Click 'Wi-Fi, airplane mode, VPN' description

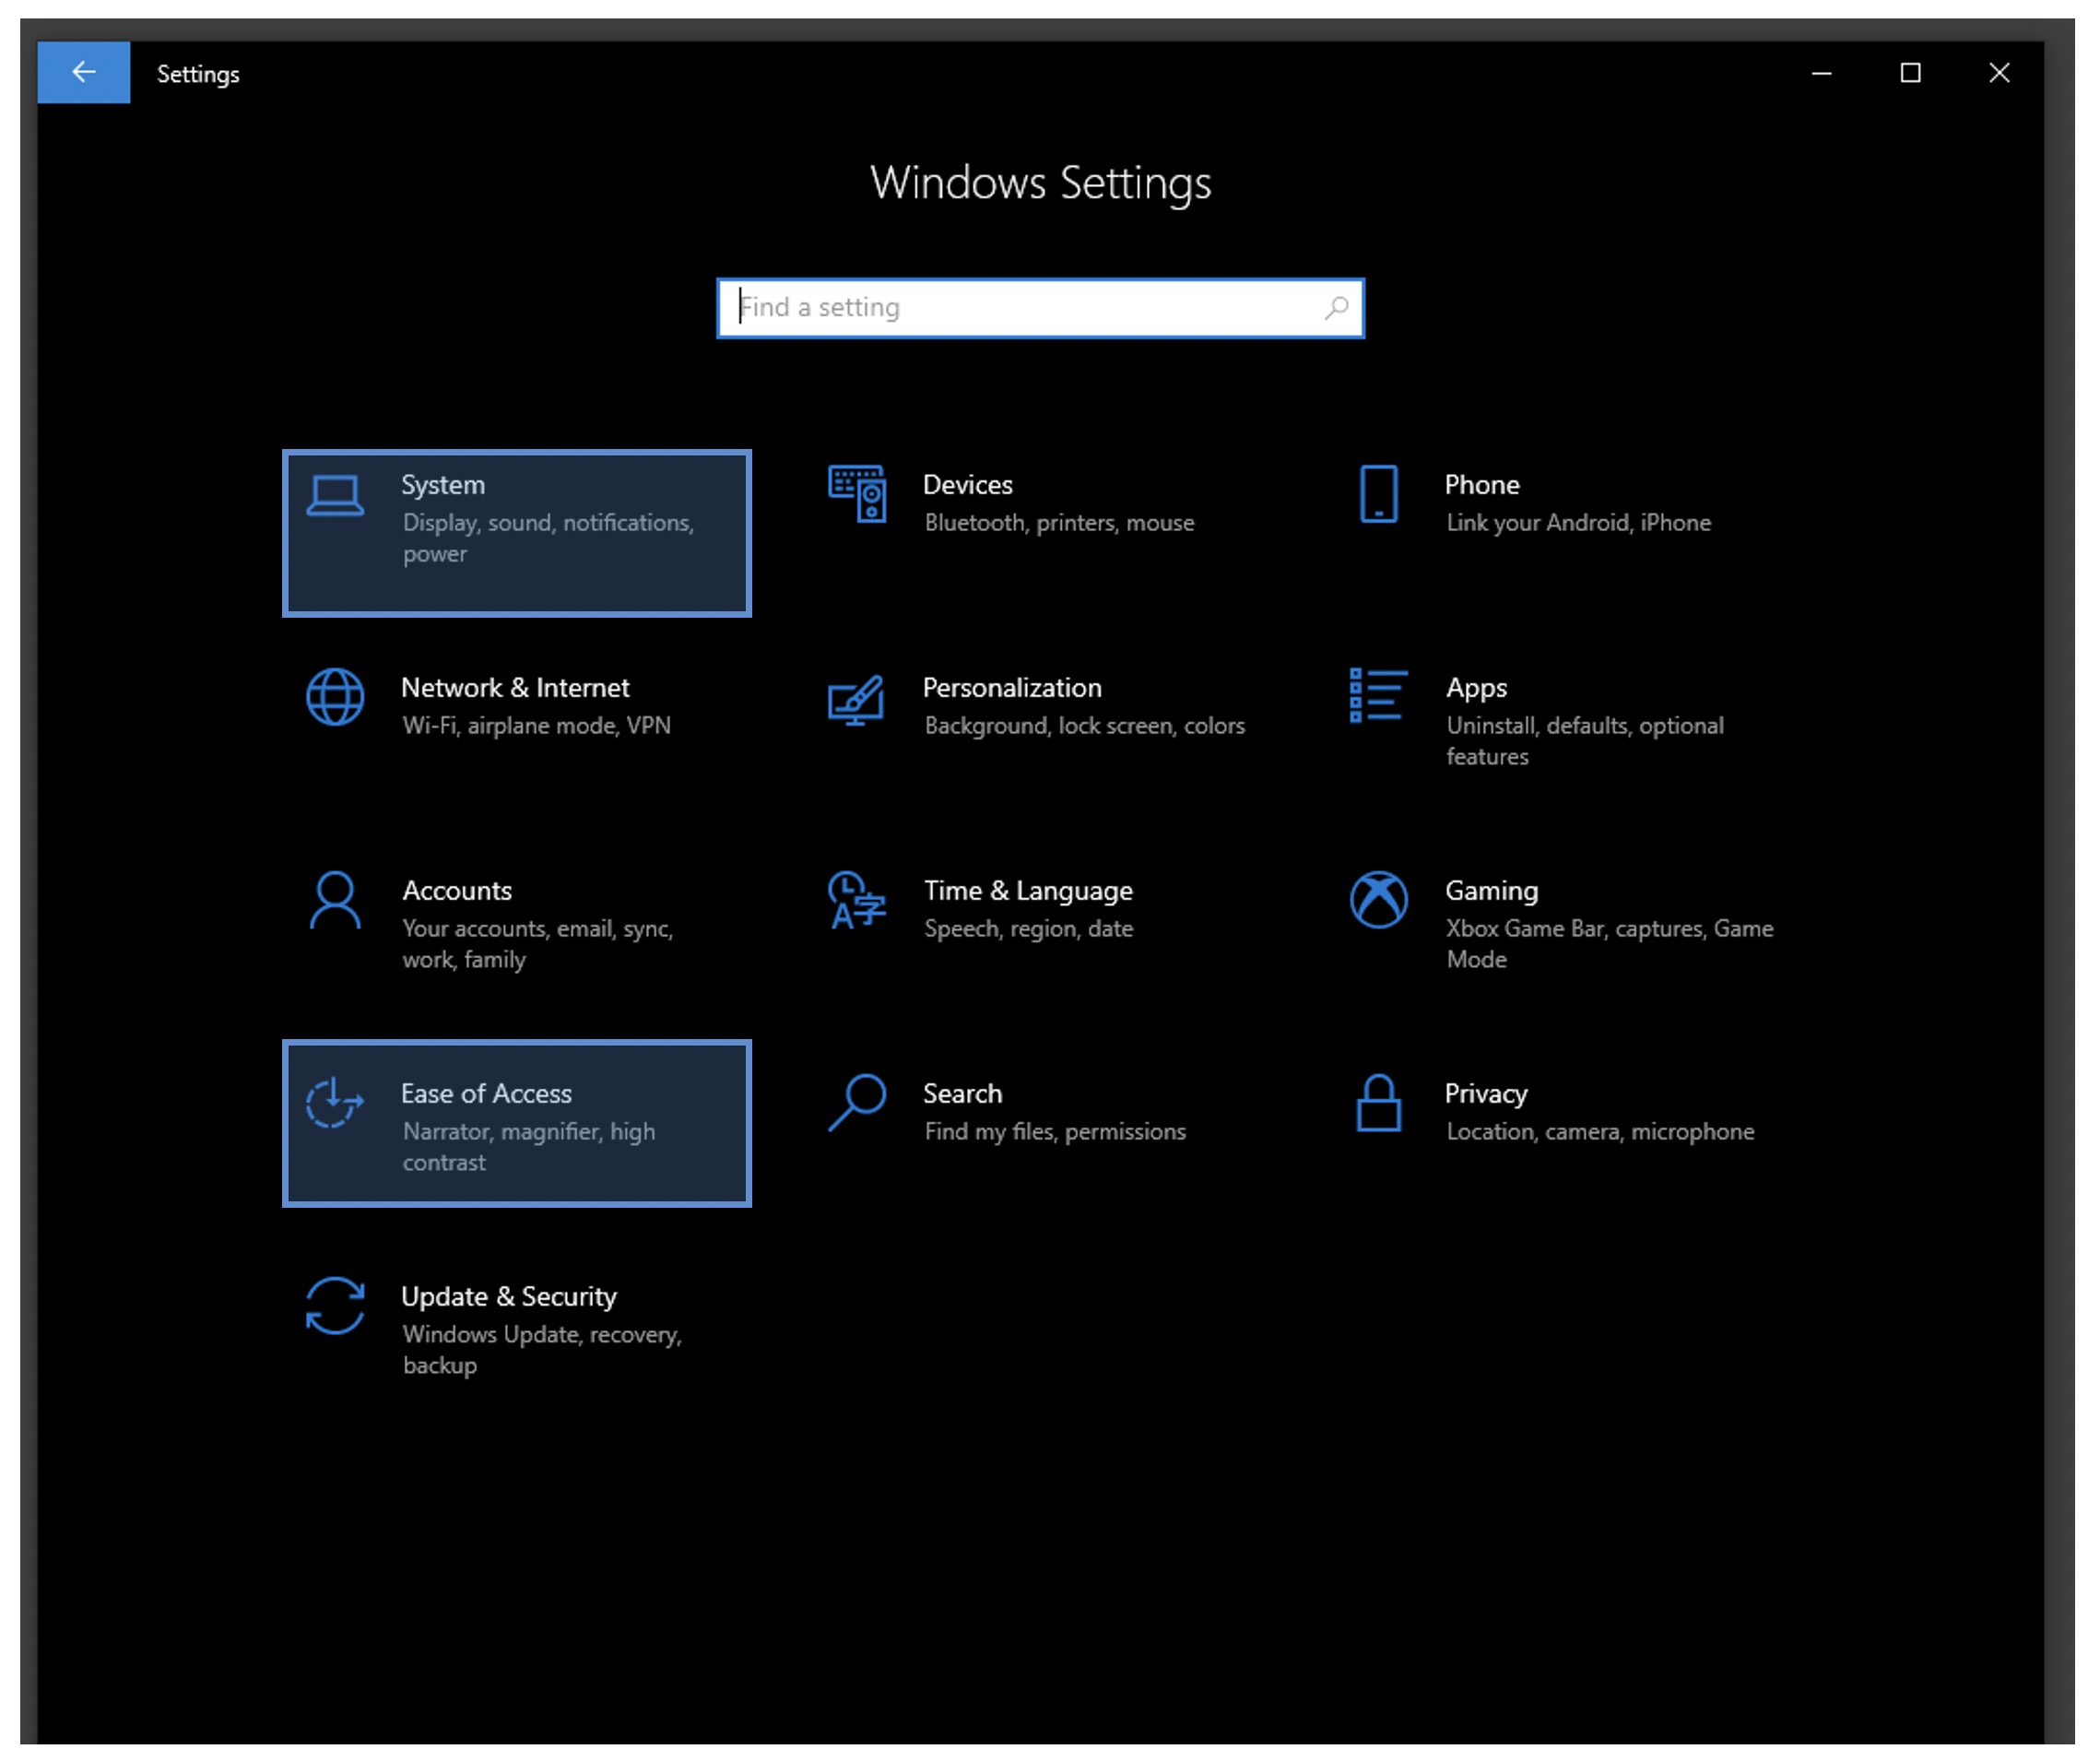pos(537,726)
